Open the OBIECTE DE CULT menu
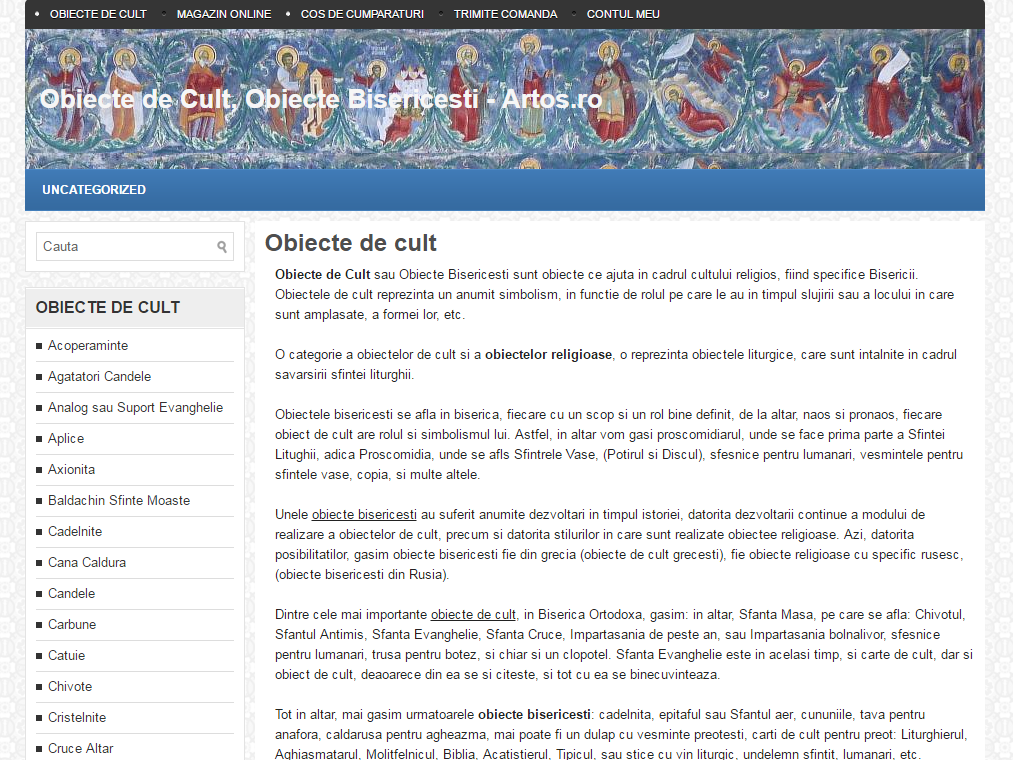This screenshot has width=1013, height=760. point(98,14)
